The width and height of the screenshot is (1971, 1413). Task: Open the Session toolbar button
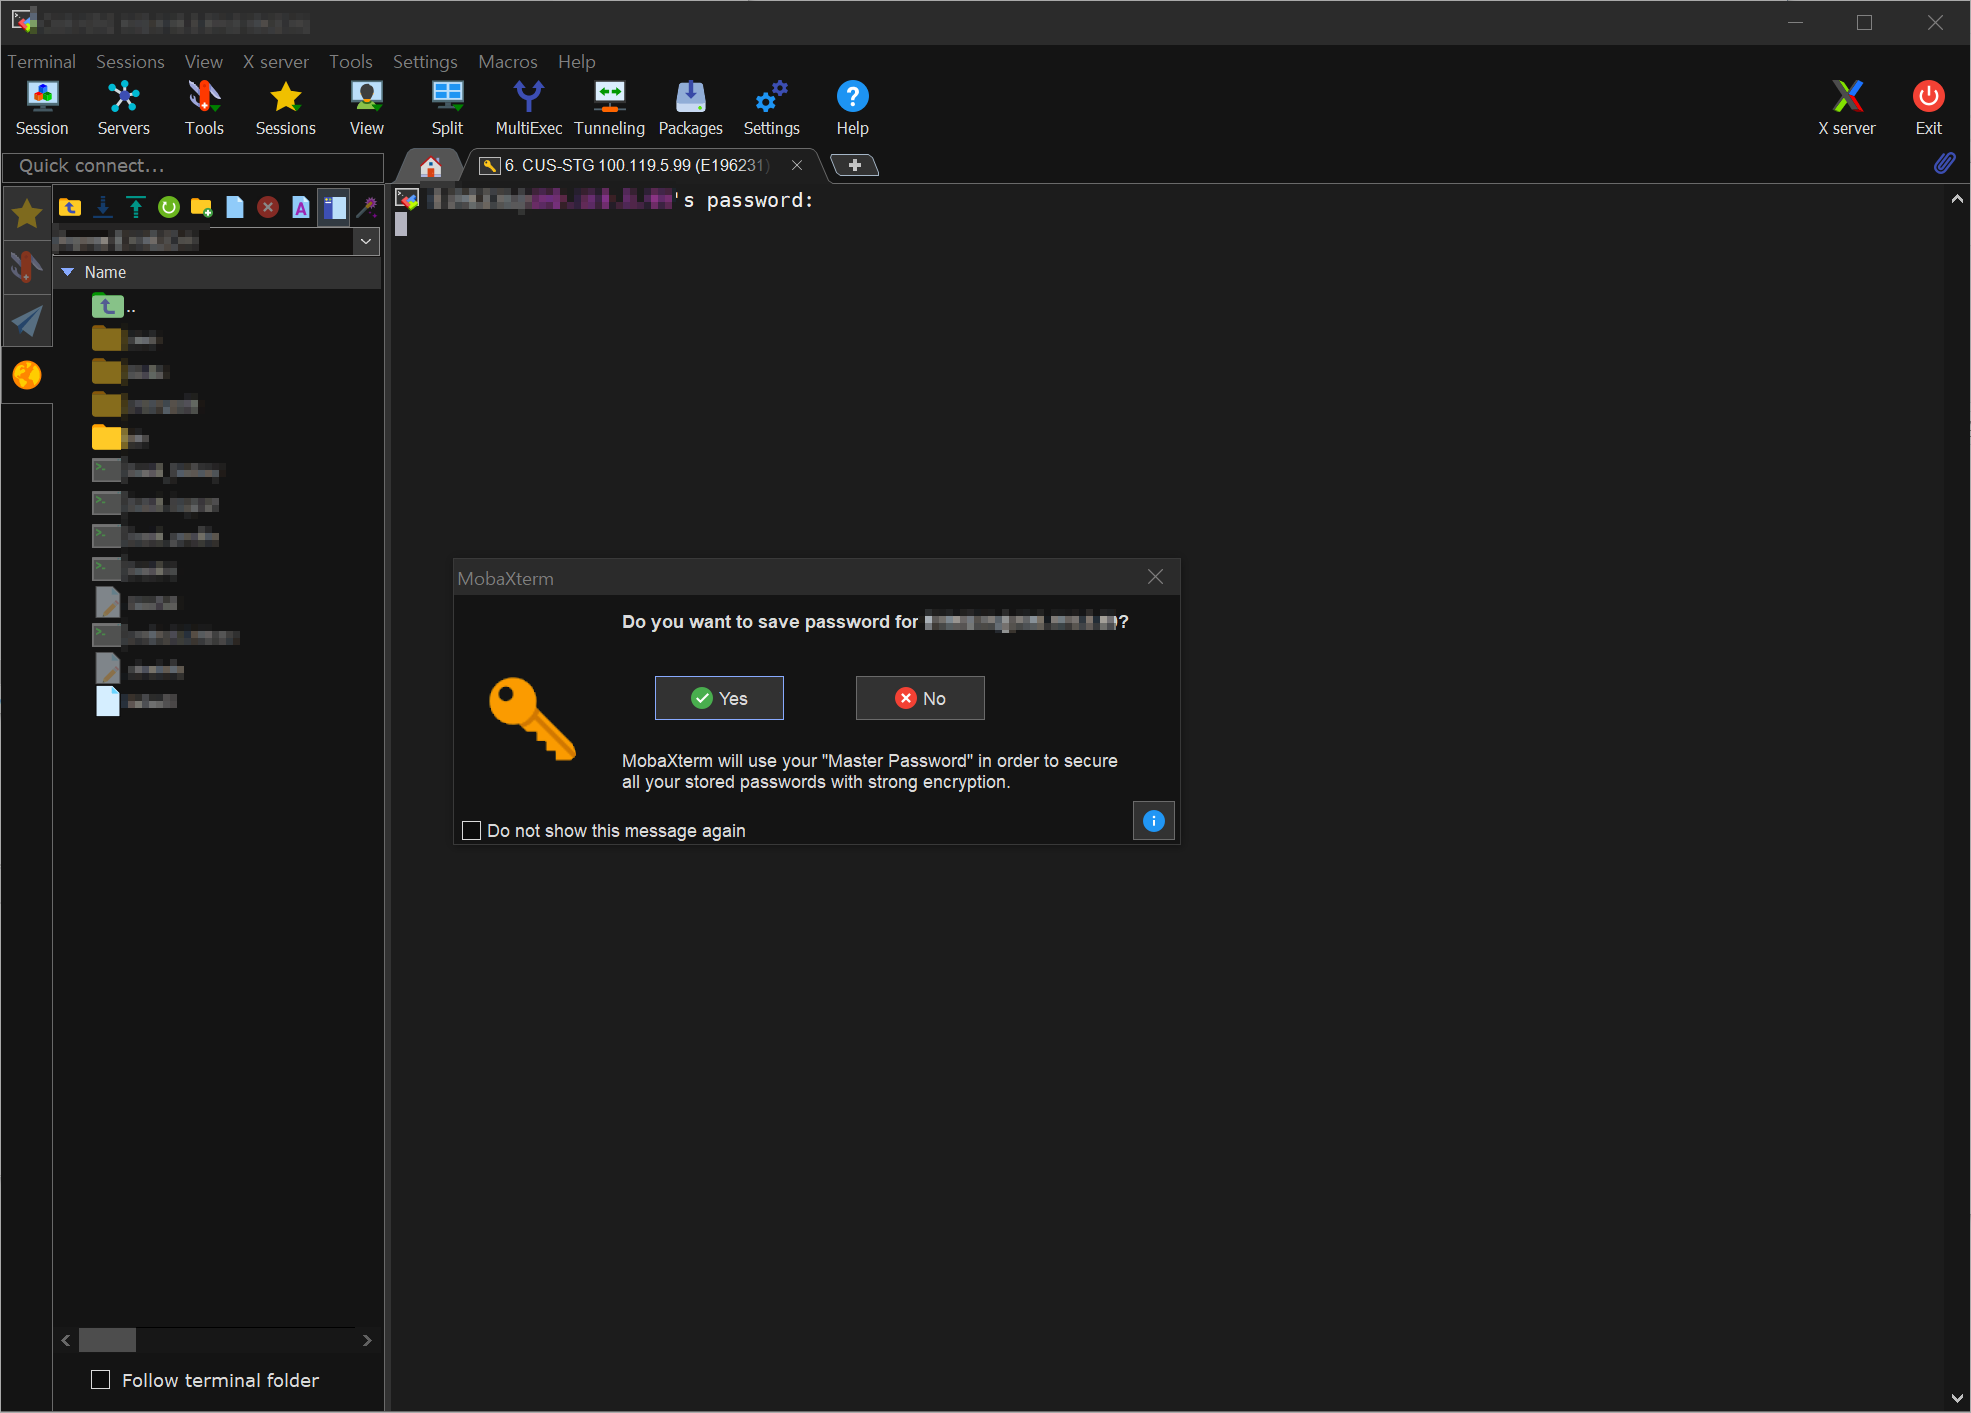(x=42, y=108)
